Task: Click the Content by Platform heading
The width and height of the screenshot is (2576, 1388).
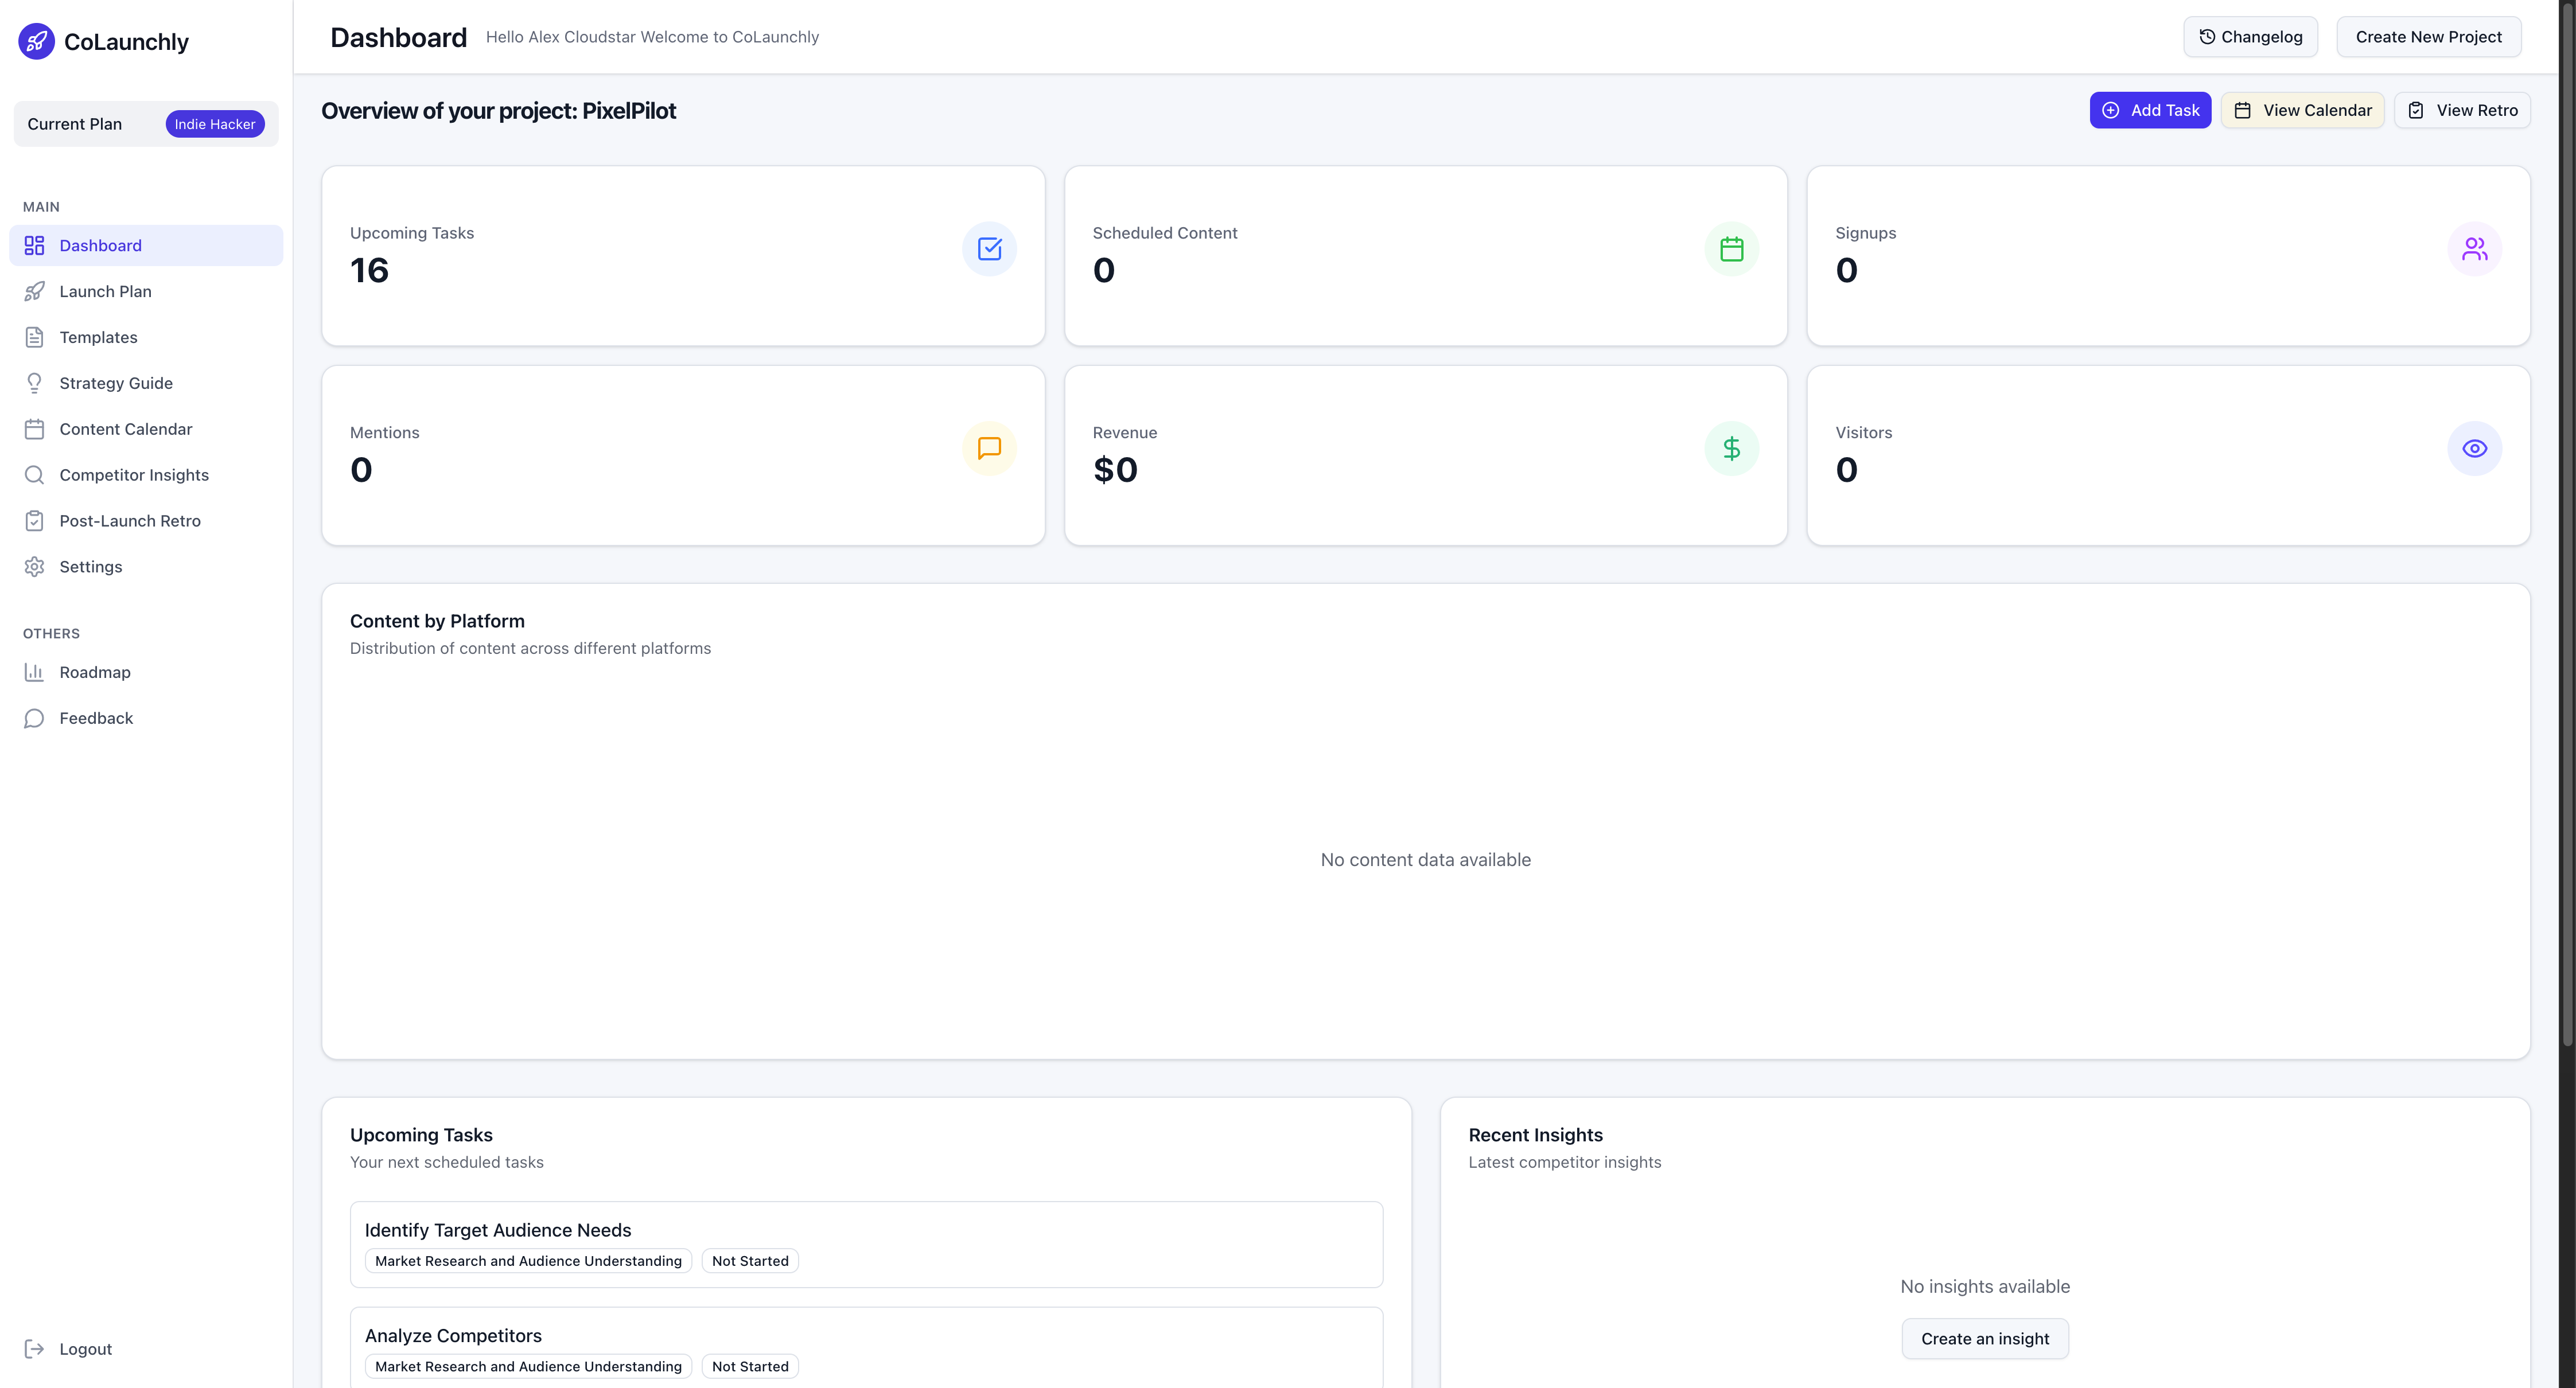Action: pos(437,621)
